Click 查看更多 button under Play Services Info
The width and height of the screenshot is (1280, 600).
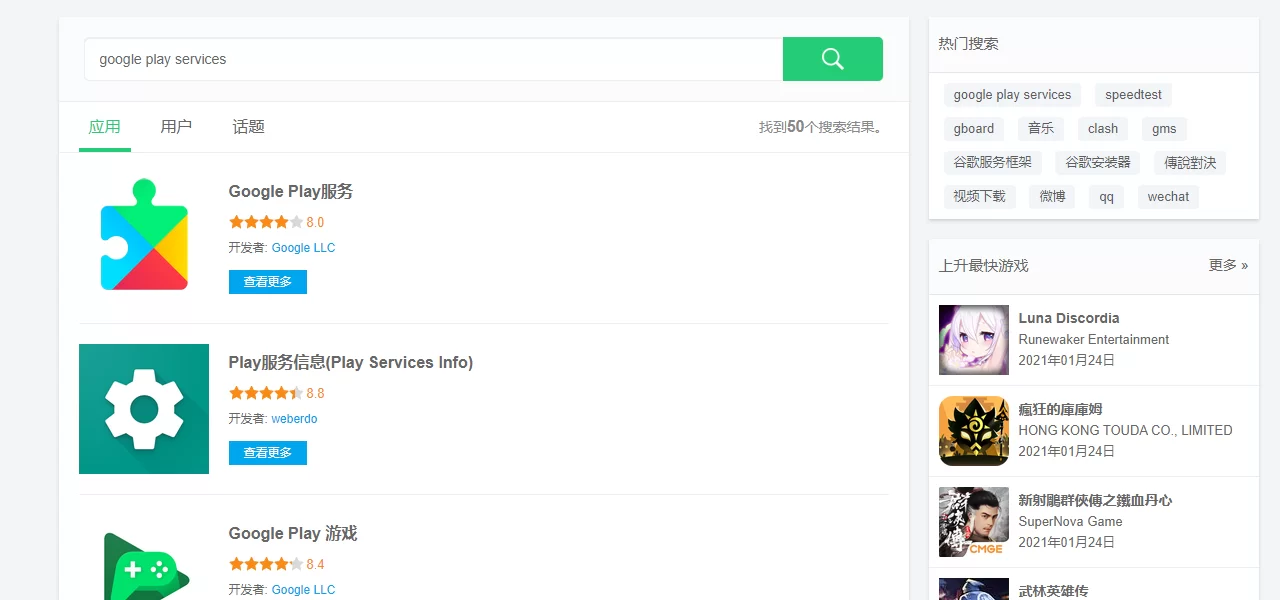pyautogui.click(x=268, y=453)
